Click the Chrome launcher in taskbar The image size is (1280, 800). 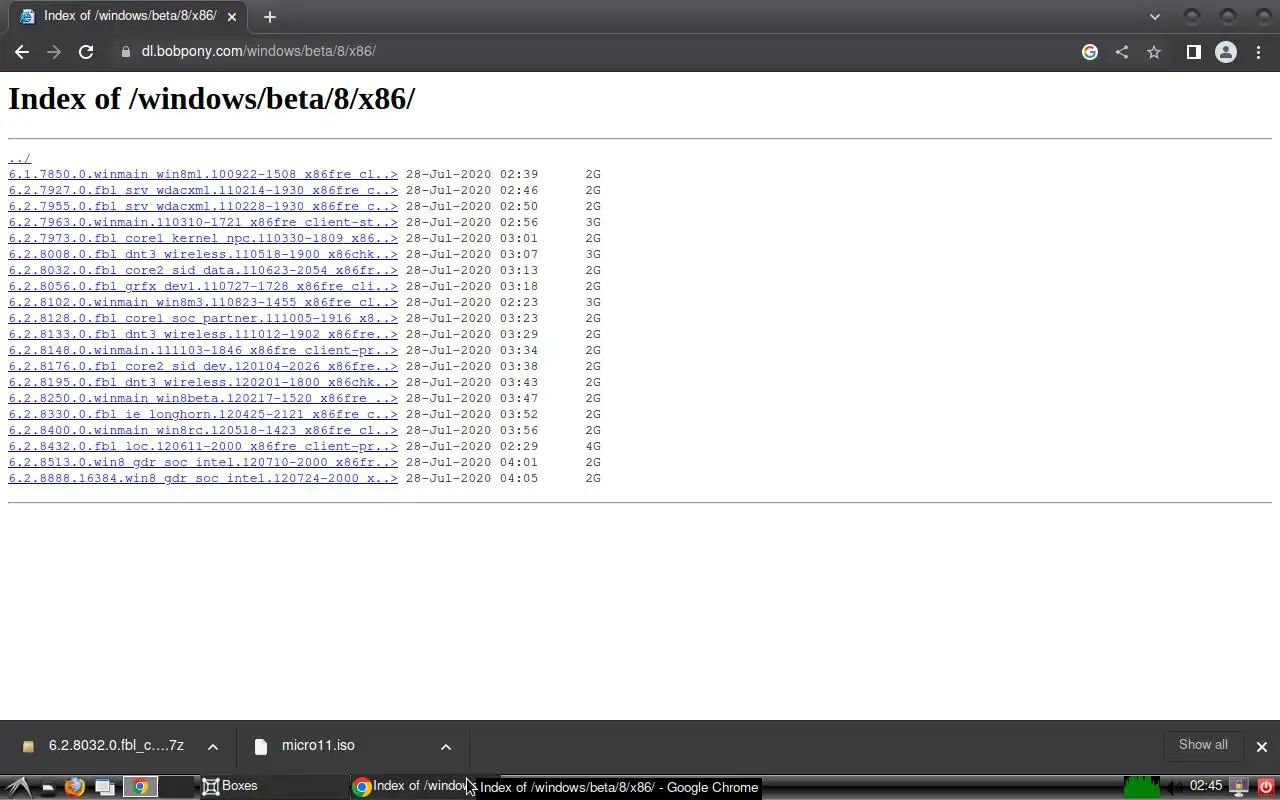[140, 787]
